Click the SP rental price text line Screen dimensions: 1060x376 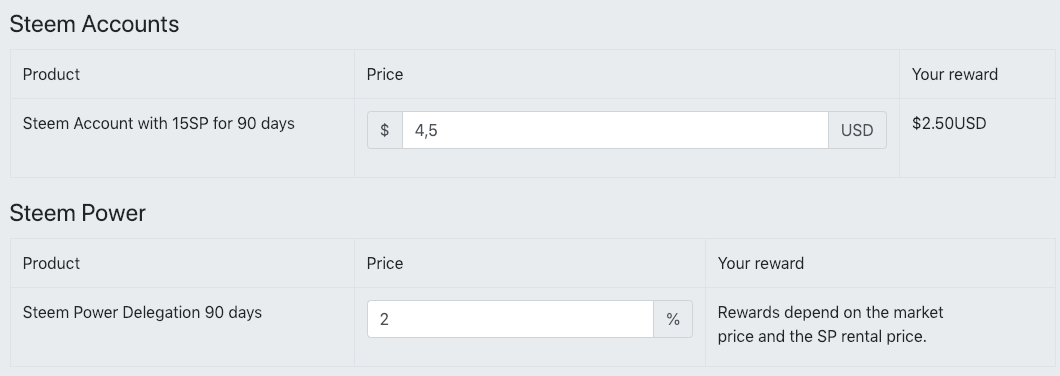(x=822, y=336)
